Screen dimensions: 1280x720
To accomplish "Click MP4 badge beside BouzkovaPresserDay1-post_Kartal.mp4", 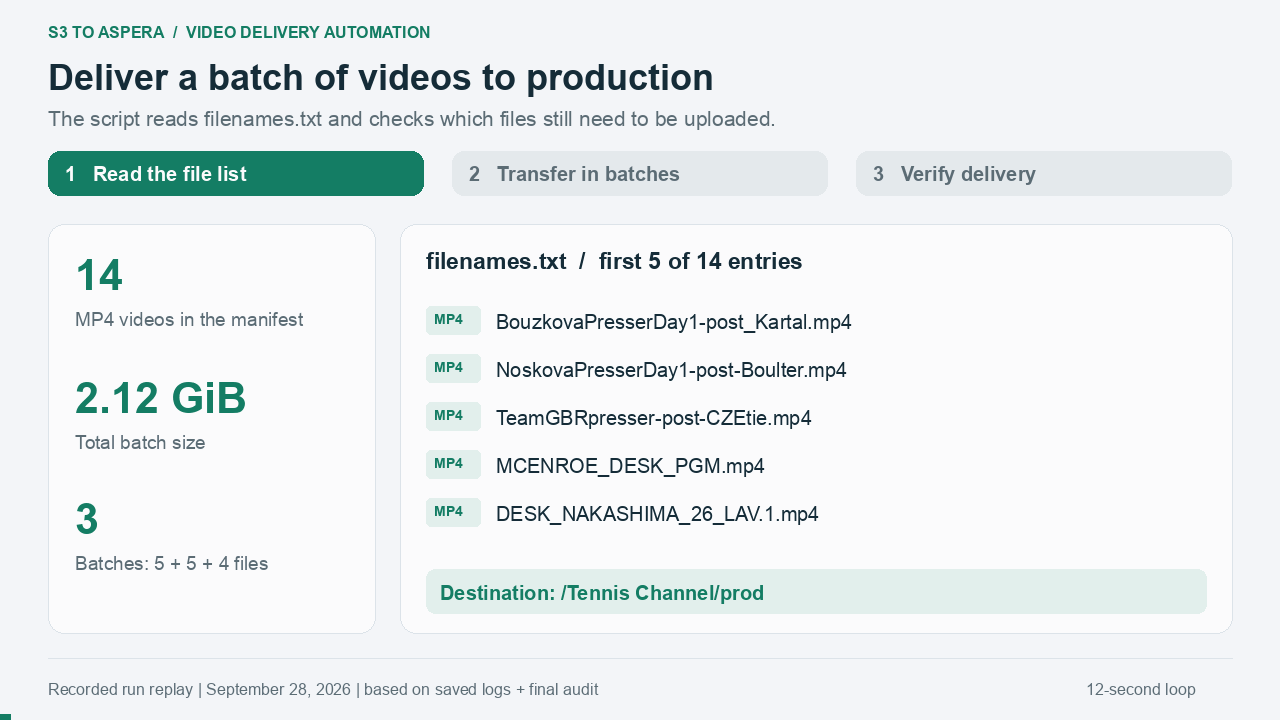I will 453,320.
